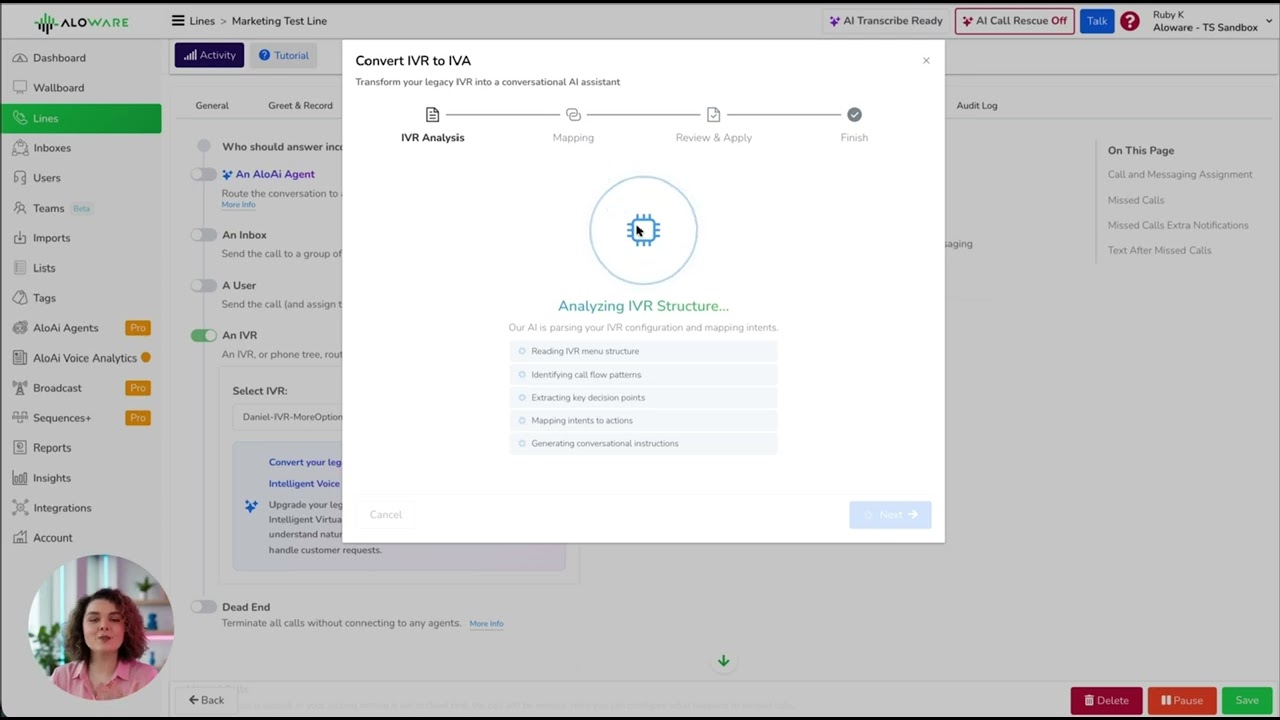Select the Inboxes sidebar icon
Image resolution: width=1280 pixels, height=720 pixels.
(x=20, y=148)
